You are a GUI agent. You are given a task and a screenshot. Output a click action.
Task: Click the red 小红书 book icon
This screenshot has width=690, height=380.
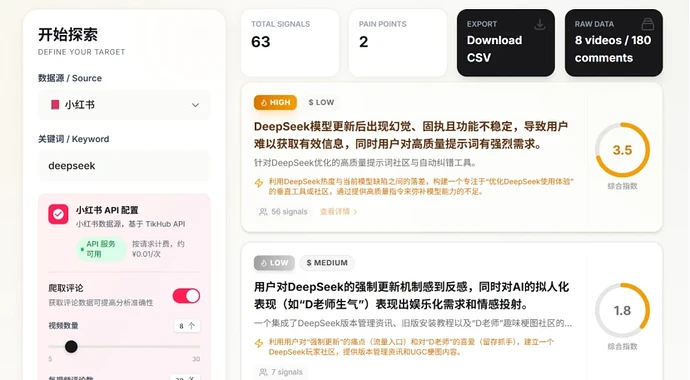pyautogui.click(x=55, y=105)
